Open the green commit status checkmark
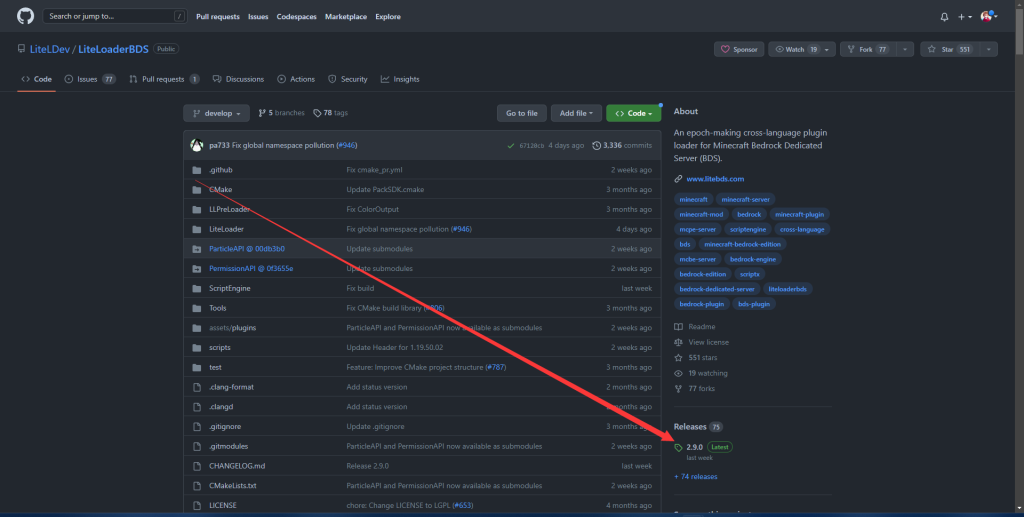This screenshot has width=1024, height=517. pyautogui.click(x=511, y=146)
